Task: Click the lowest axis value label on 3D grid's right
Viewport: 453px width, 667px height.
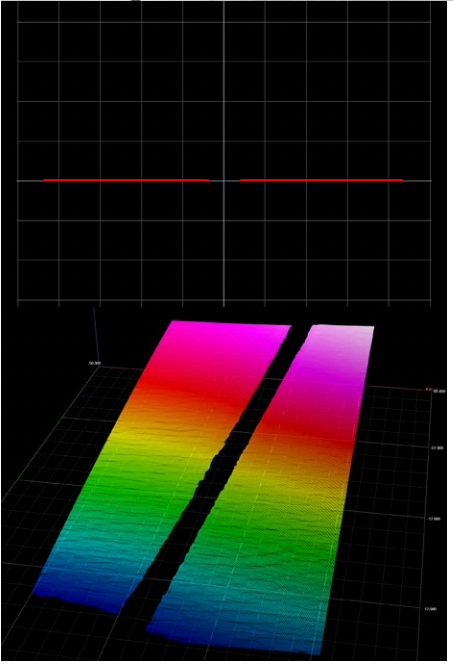Action: [x=430, y=610]
